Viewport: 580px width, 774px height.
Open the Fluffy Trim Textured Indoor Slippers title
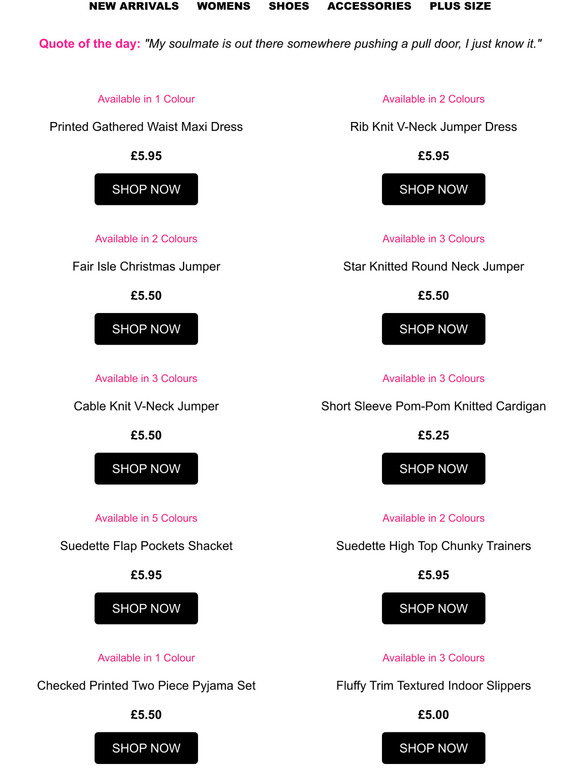pyautogui.click(x=433, y=686)
